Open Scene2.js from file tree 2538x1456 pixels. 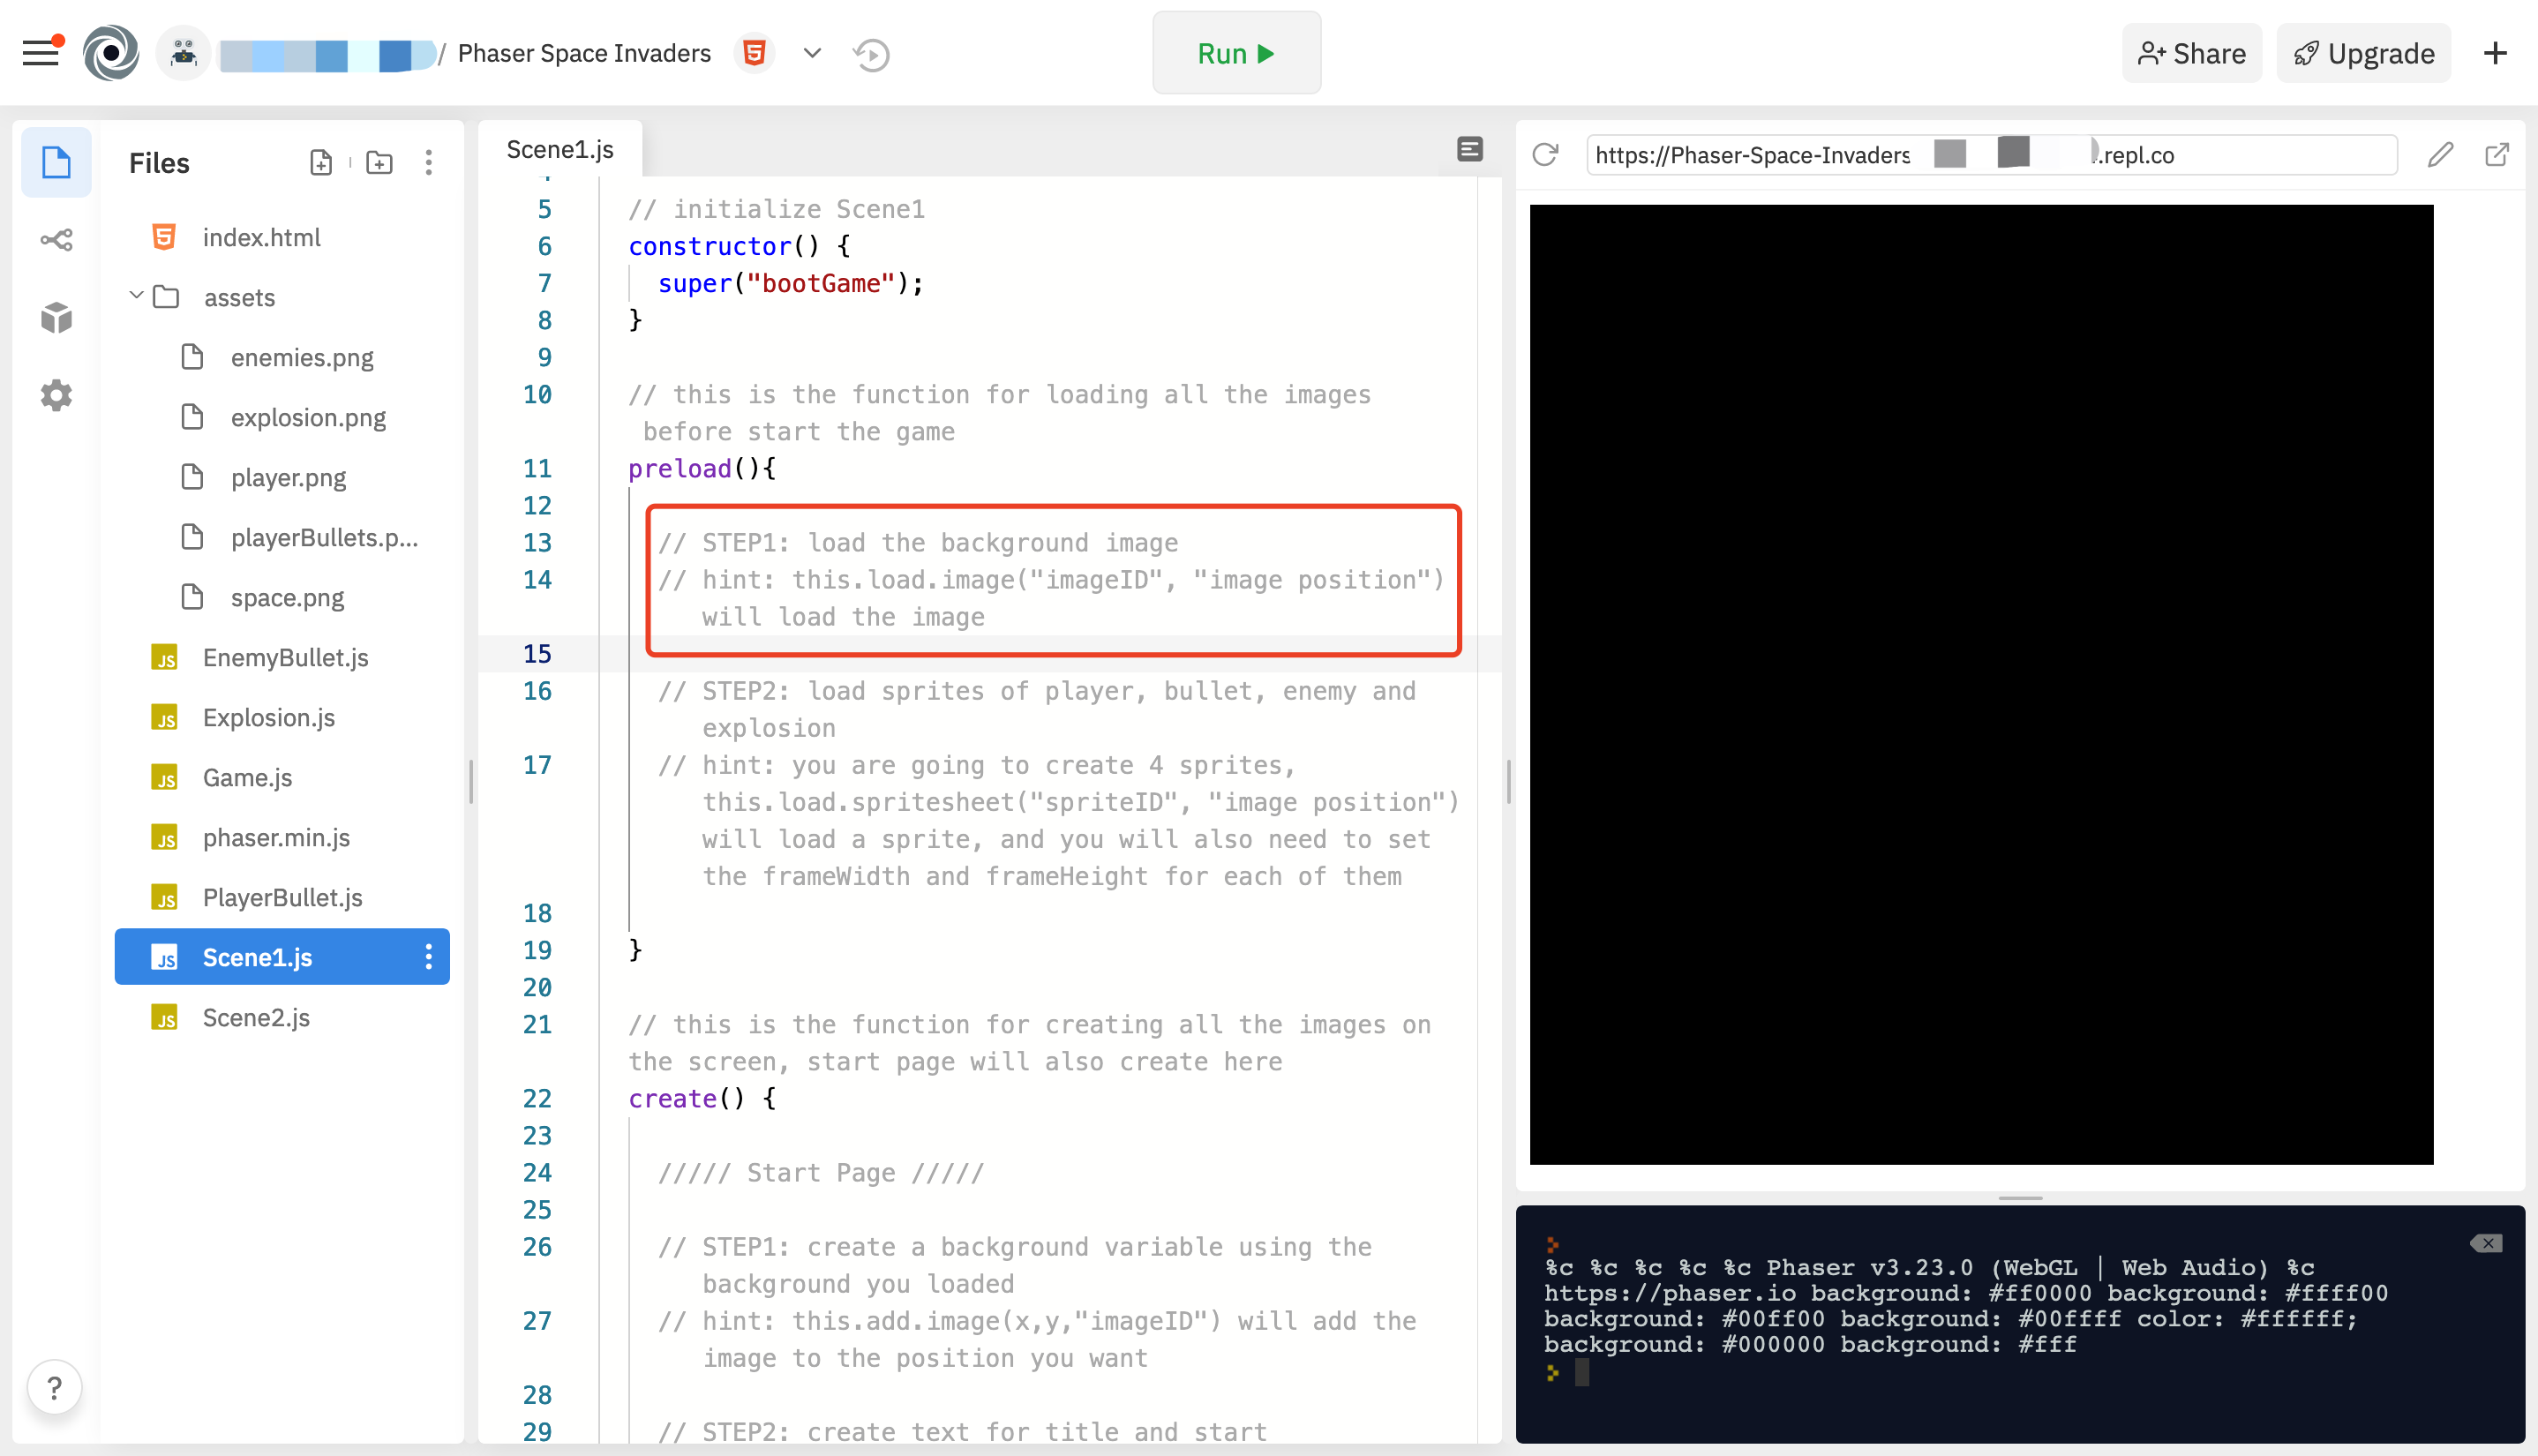(256, 1017)
